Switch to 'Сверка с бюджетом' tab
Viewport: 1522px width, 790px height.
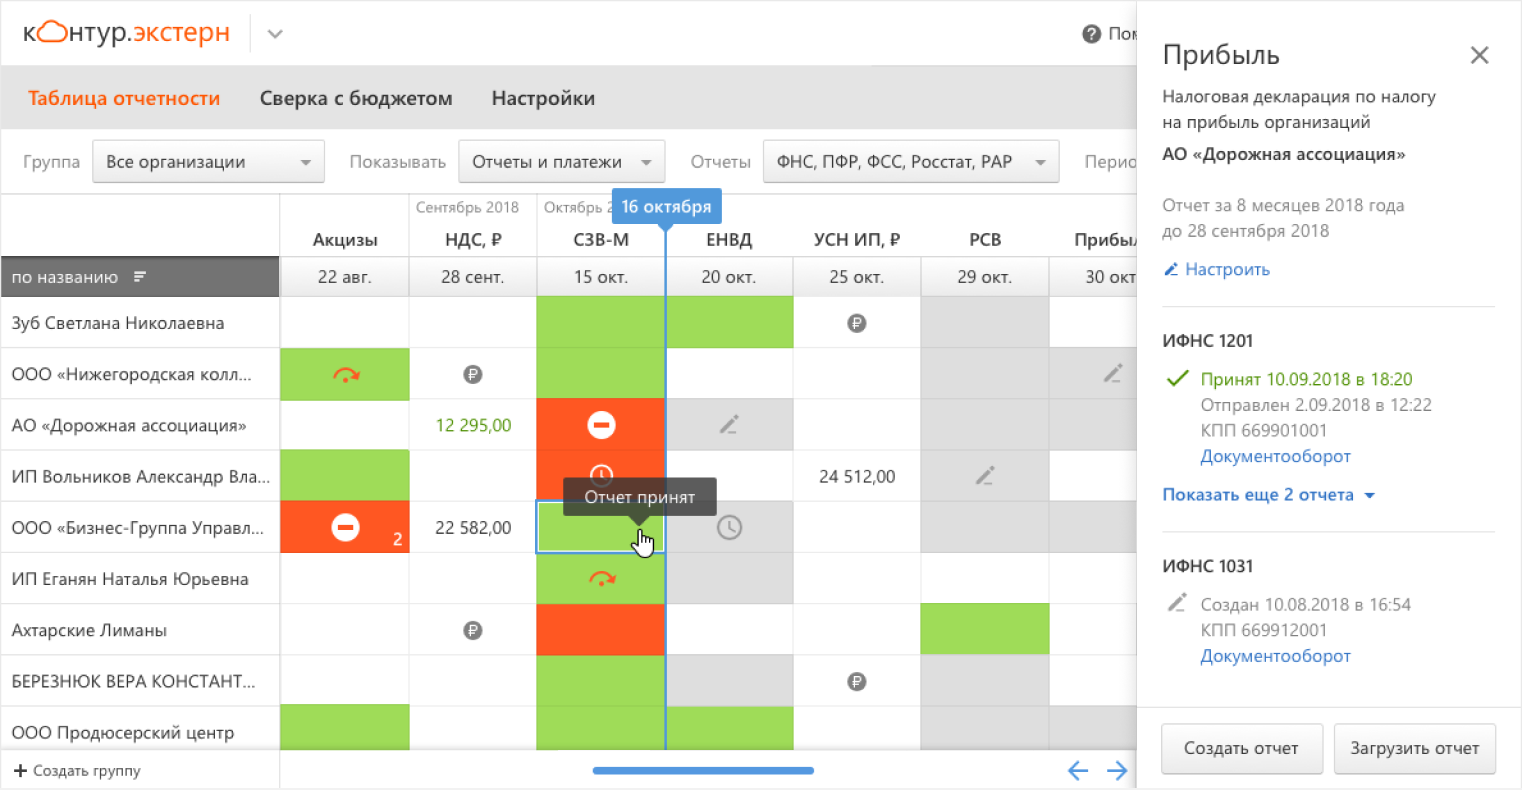[x=356, y=99]
